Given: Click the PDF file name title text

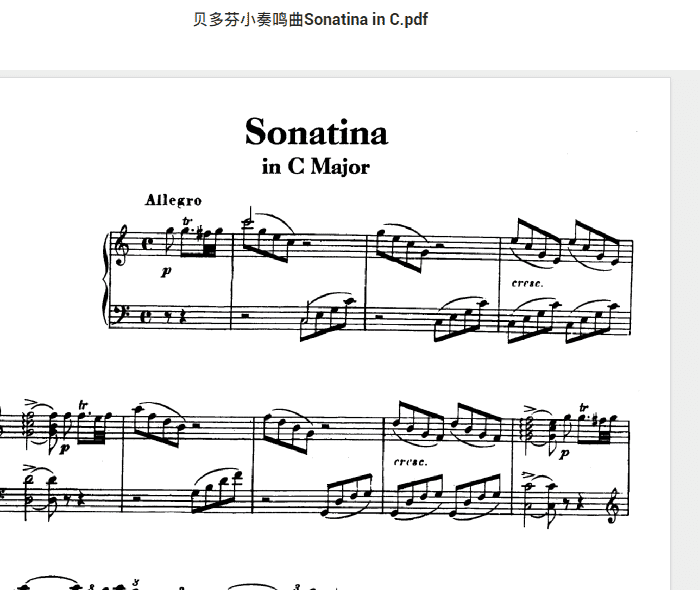Looking at the screenshot, I should (x=310, y=20).
